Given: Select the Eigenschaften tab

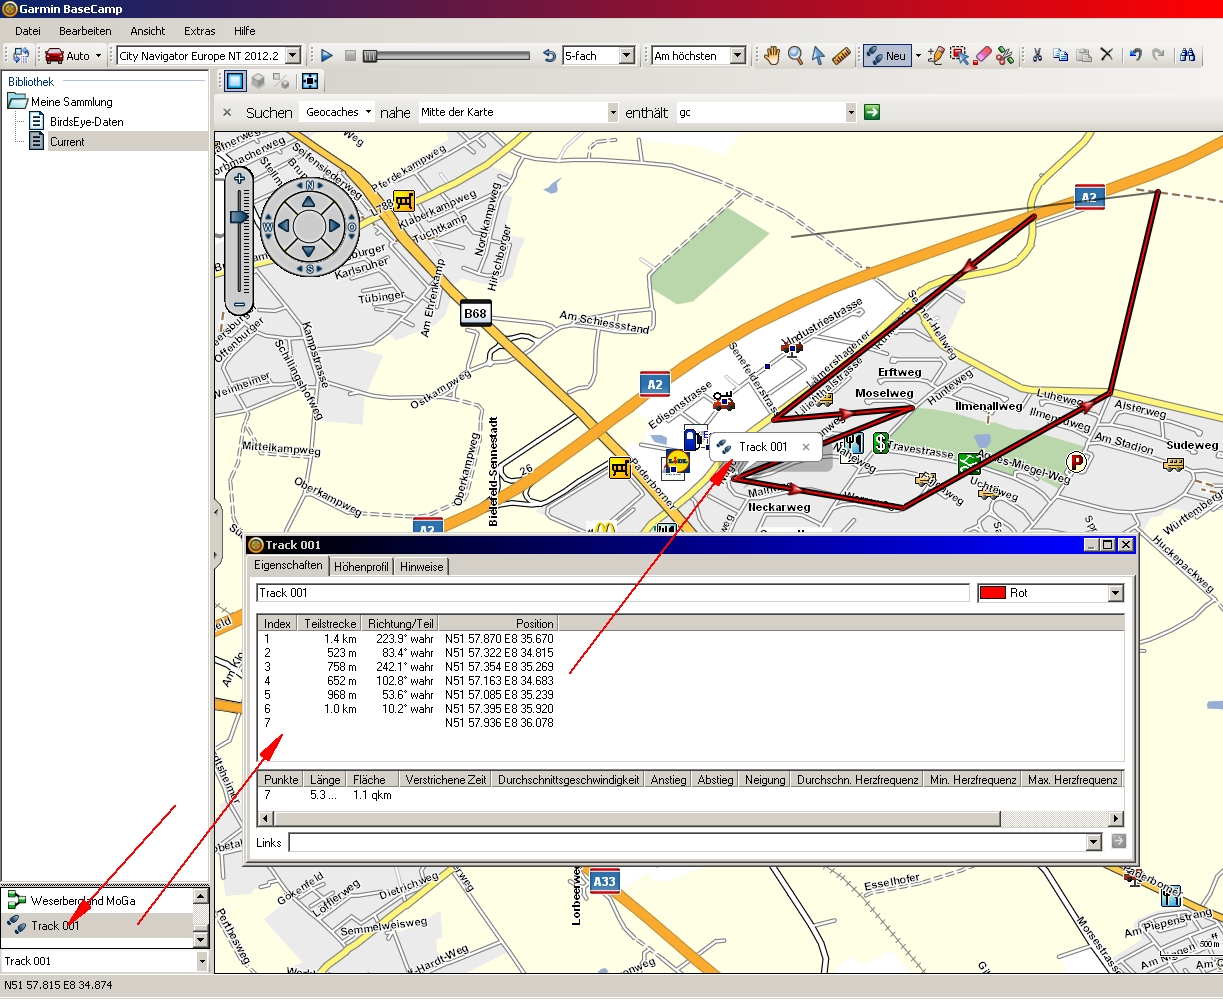Looking at the screenshot, I should tap(289, 565).
